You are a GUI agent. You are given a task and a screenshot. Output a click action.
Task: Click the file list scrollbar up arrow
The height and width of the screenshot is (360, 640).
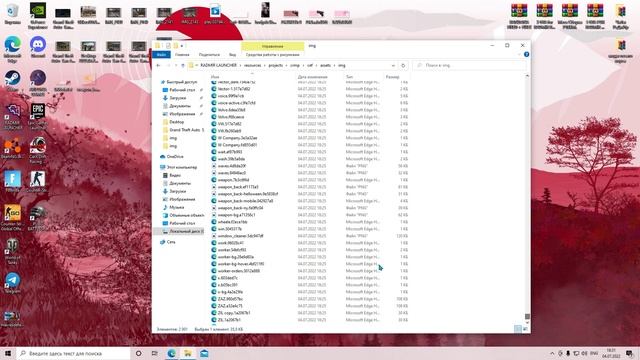(x=527, y=76)
